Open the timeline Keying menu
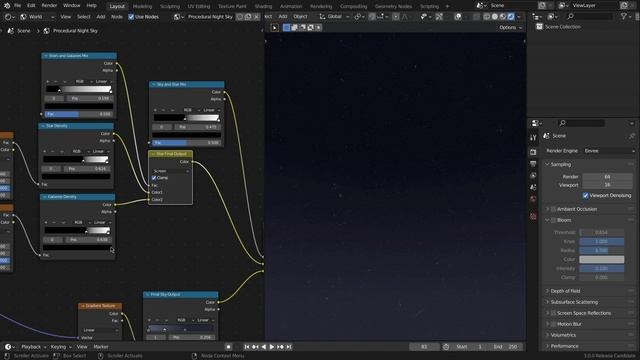 [61, 347]
